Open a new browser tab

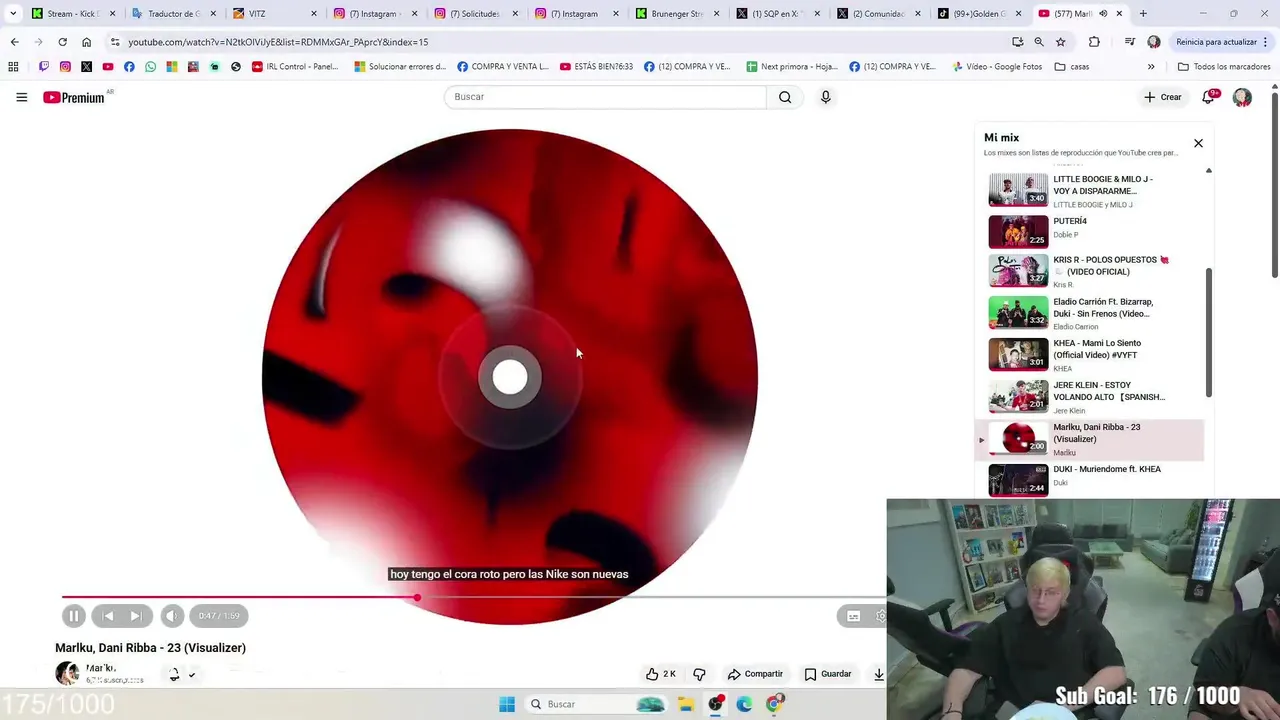coord(1143,14)
